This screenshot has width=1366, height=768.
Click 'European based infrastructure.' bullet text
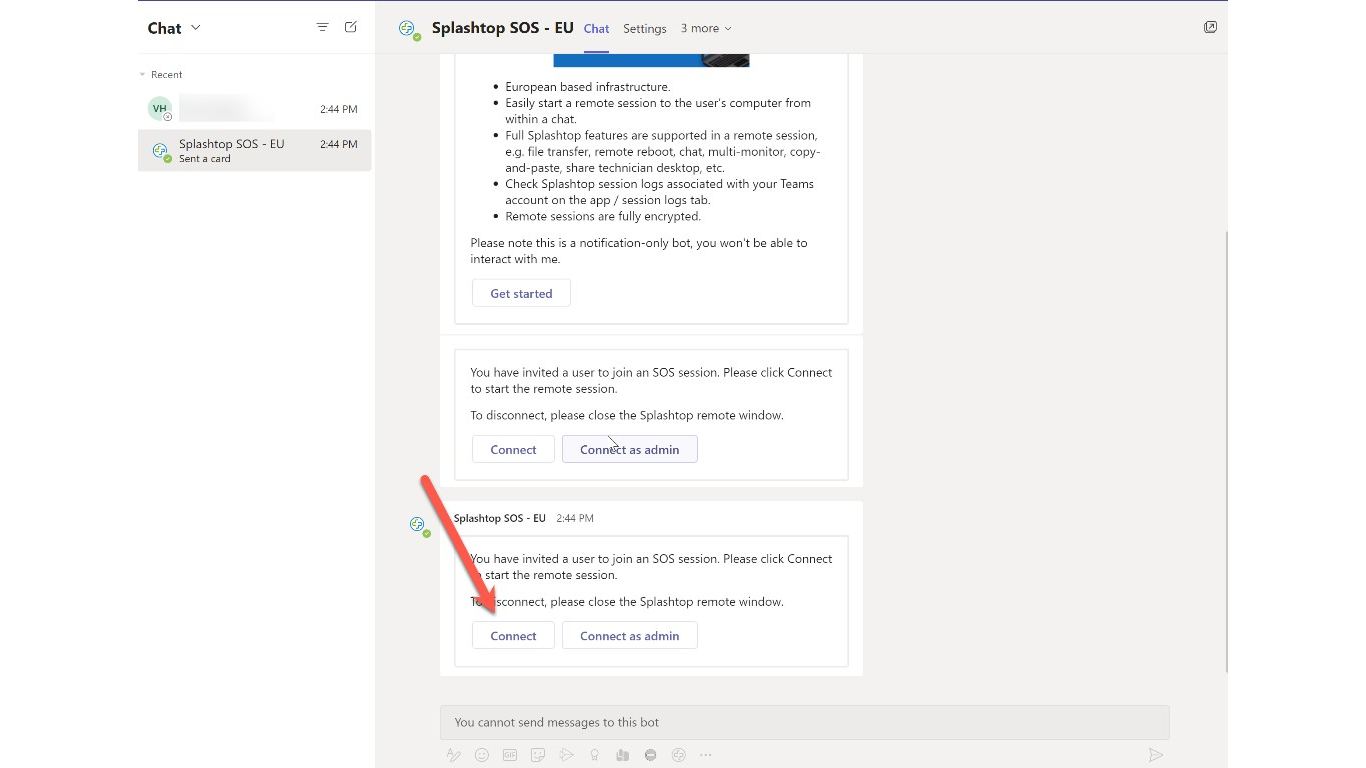(x=588, y=87)
